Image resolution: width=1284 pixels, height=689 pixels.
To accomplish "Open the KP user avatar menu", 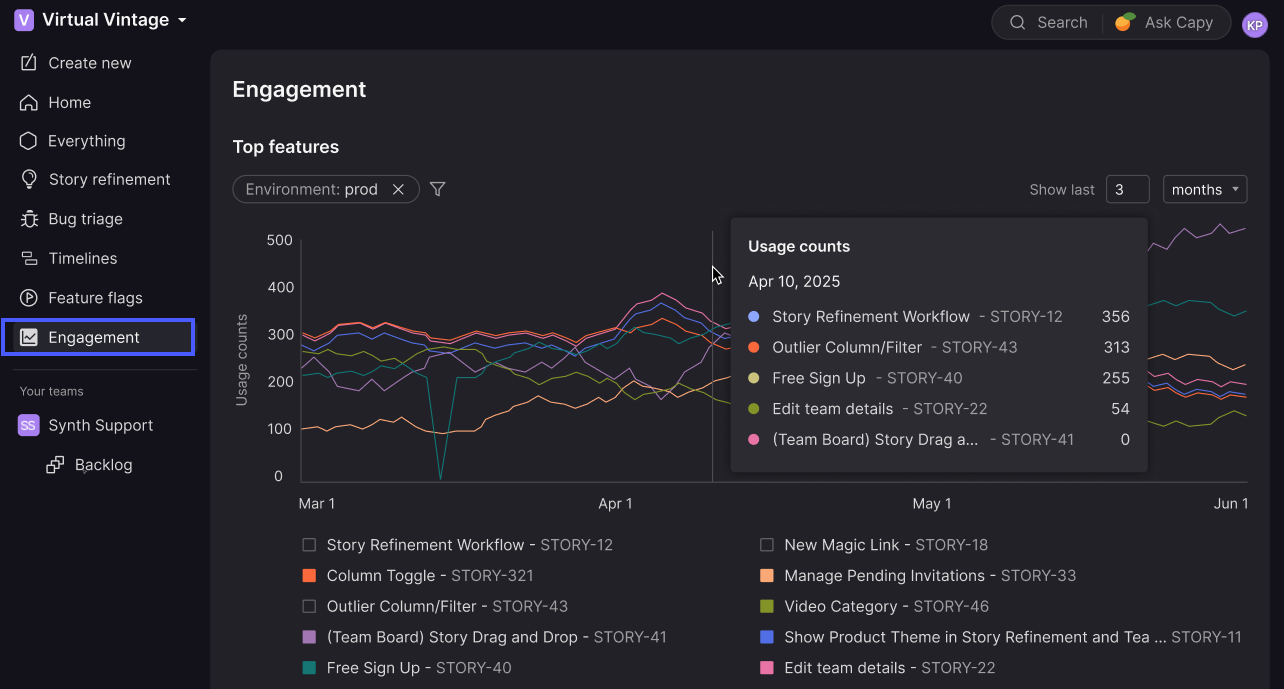I will pos(1254,25).
